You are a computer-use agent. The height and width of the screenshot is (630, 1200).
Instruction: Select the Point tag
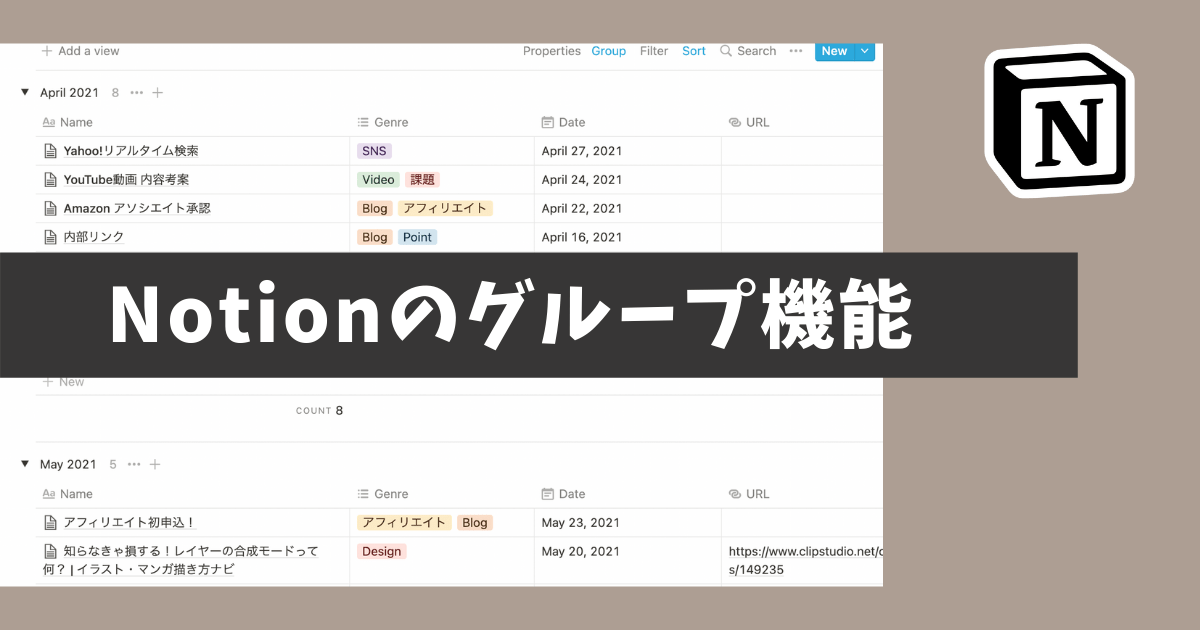[x=418, y=237]
